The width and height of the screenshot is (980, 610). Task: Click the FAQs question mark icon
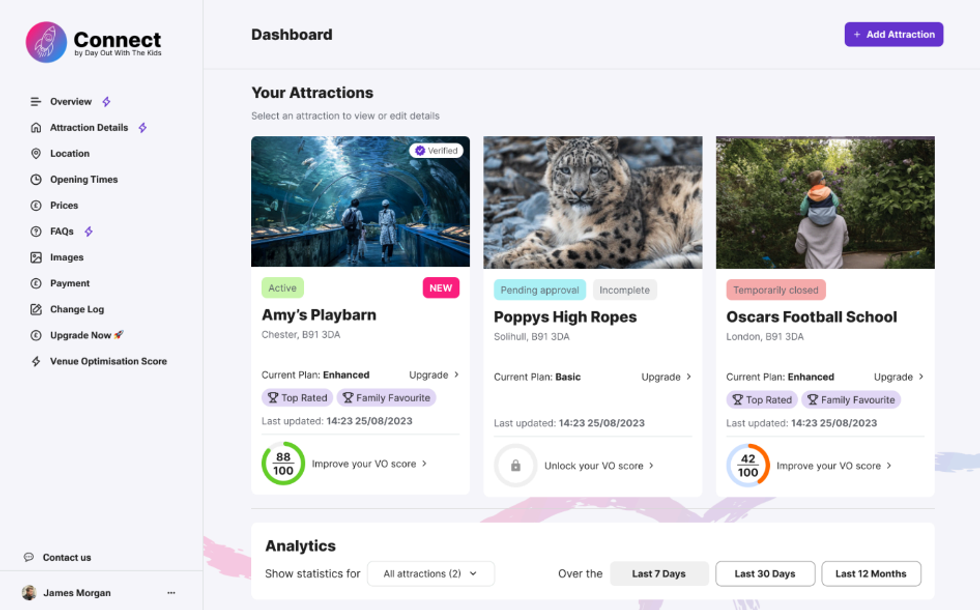click(x=34, y=231)
